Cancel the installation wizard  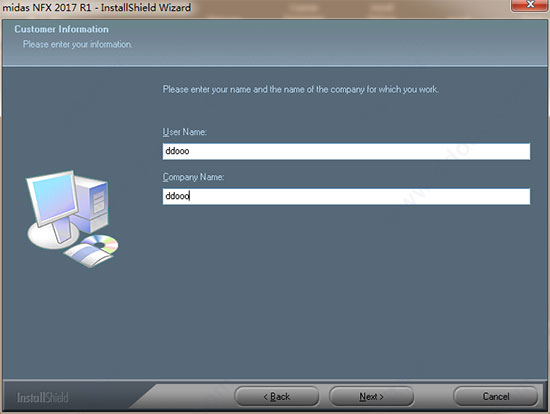[496, 396]
